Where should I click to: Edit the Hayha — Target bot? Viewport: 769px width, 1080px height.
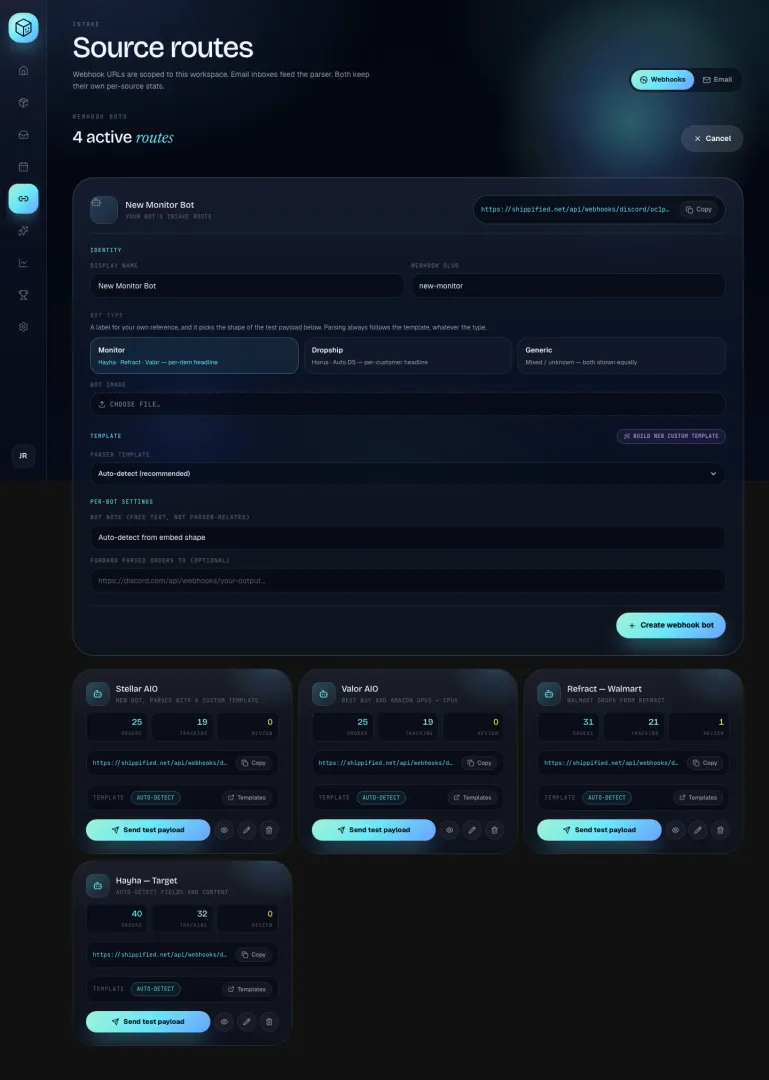tap(247, 1021)
